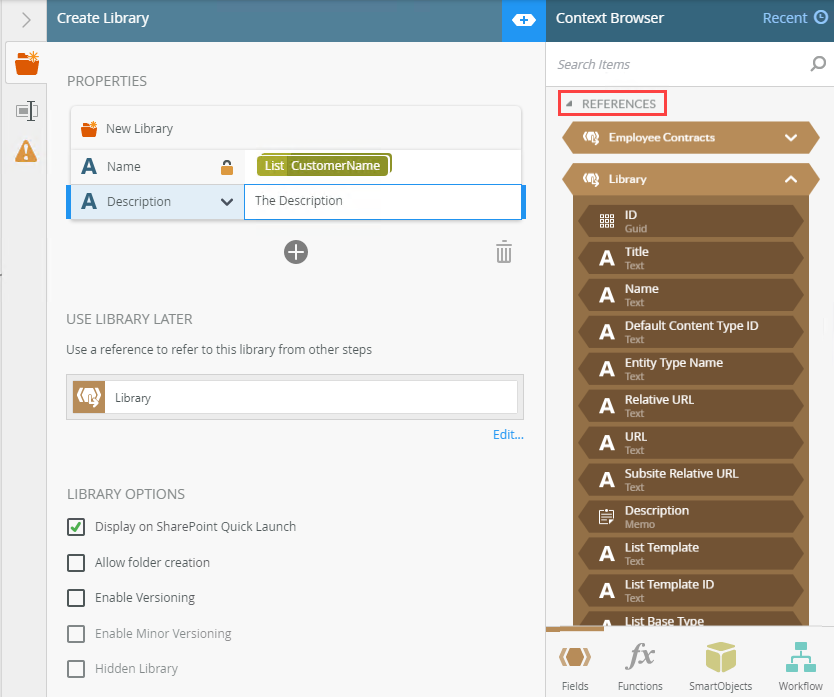Delete property using trash icon
This screenshot has width=834, height=697.
click(504, 252)
